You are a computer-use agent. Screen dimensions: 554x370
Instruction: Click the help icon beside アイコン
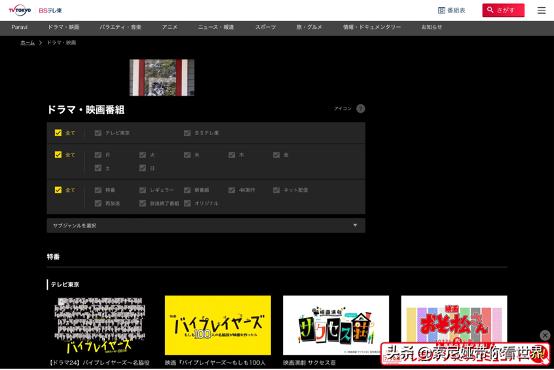click(360, 108)
